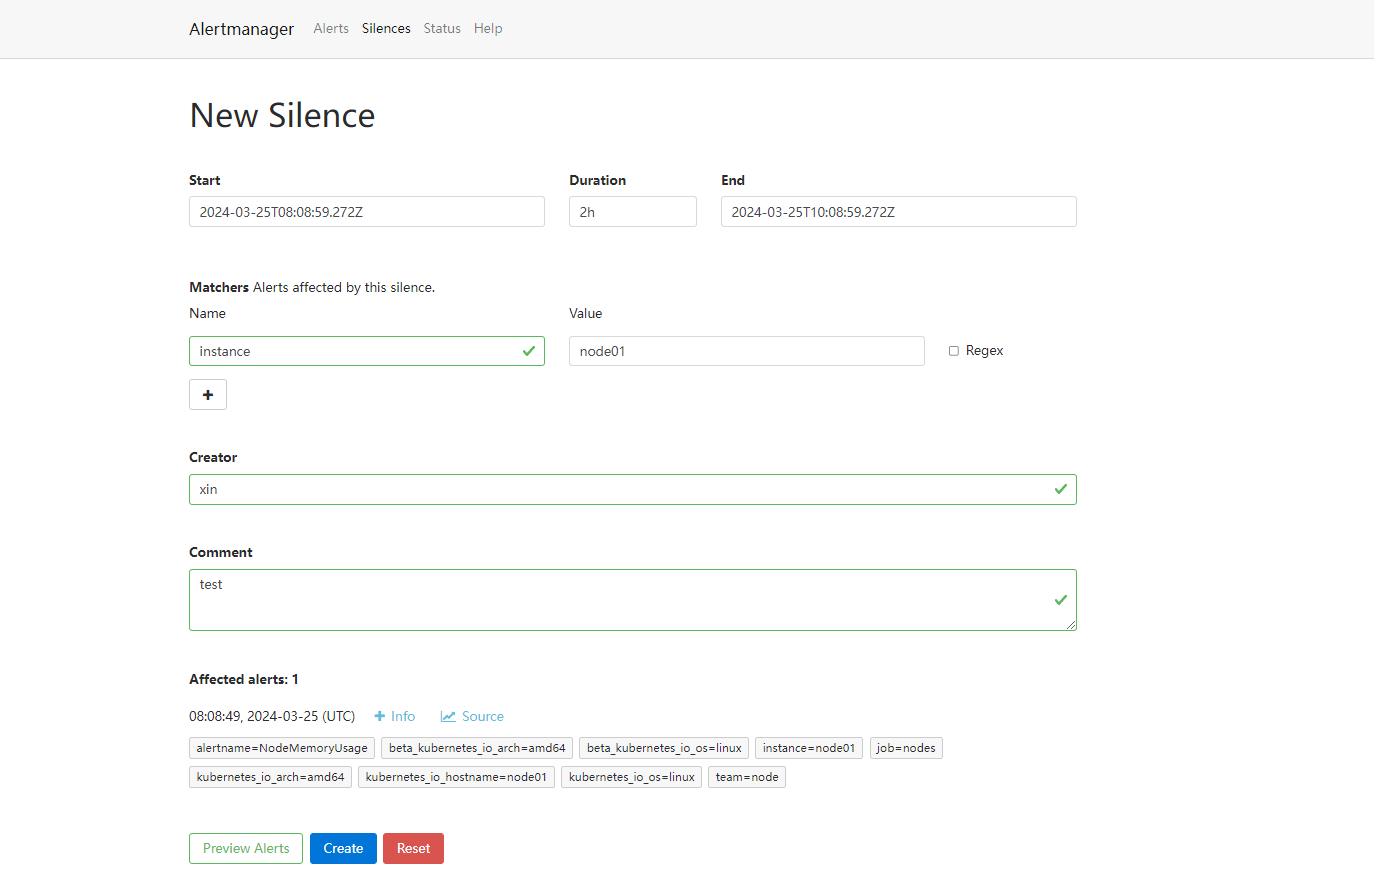This screenshot has height=886, width=1374.
Task: Click the Comment textarea resize handle
Action: [1071, 625]
